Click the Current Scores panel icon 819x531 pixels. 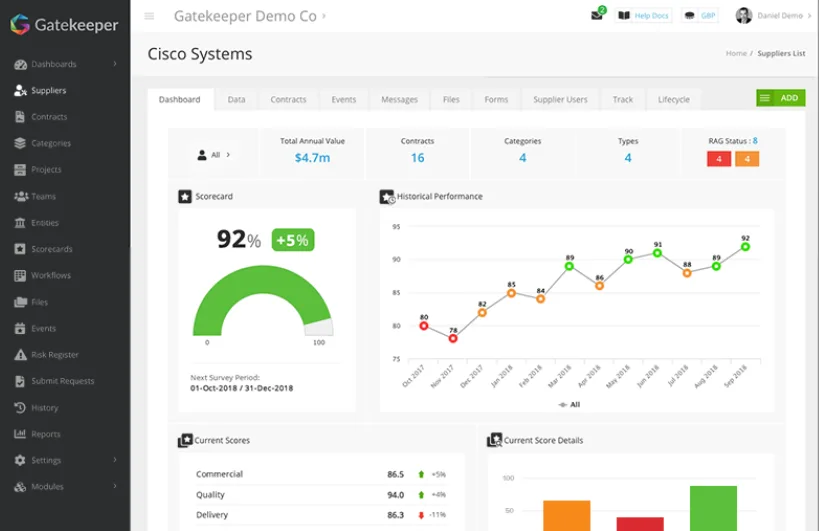tap(185, 441)
